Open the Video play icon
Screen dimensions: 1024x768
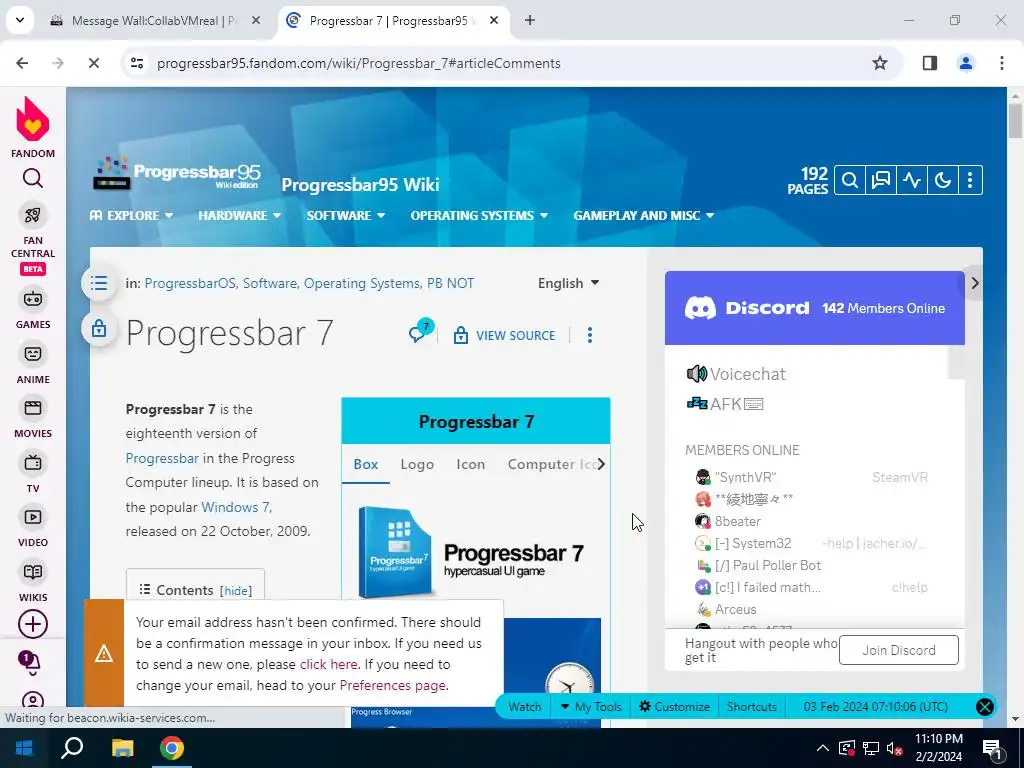[33, 517]
